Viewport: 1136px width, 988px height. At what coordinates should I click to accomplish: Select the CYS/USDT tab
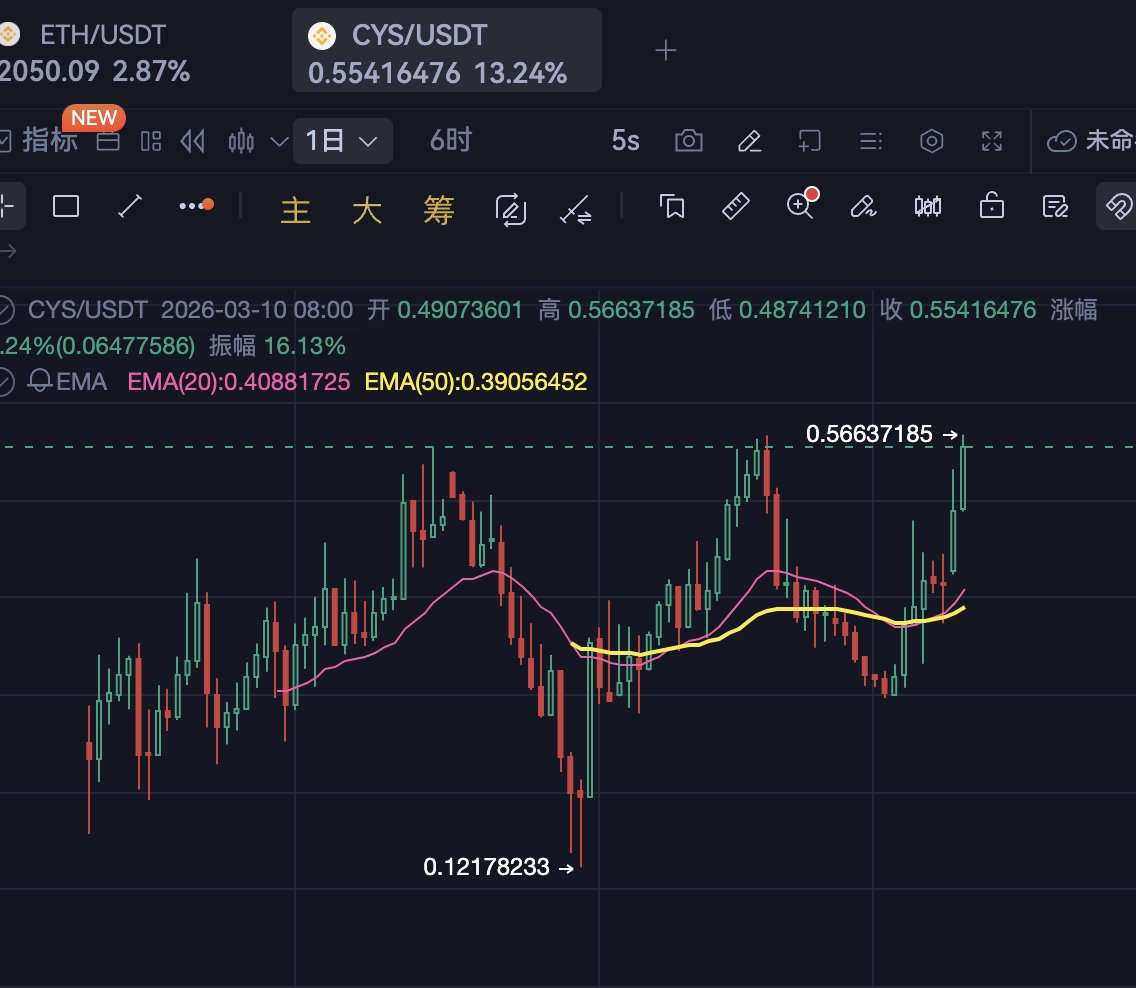pyautogui.click(x=446, y=50)
